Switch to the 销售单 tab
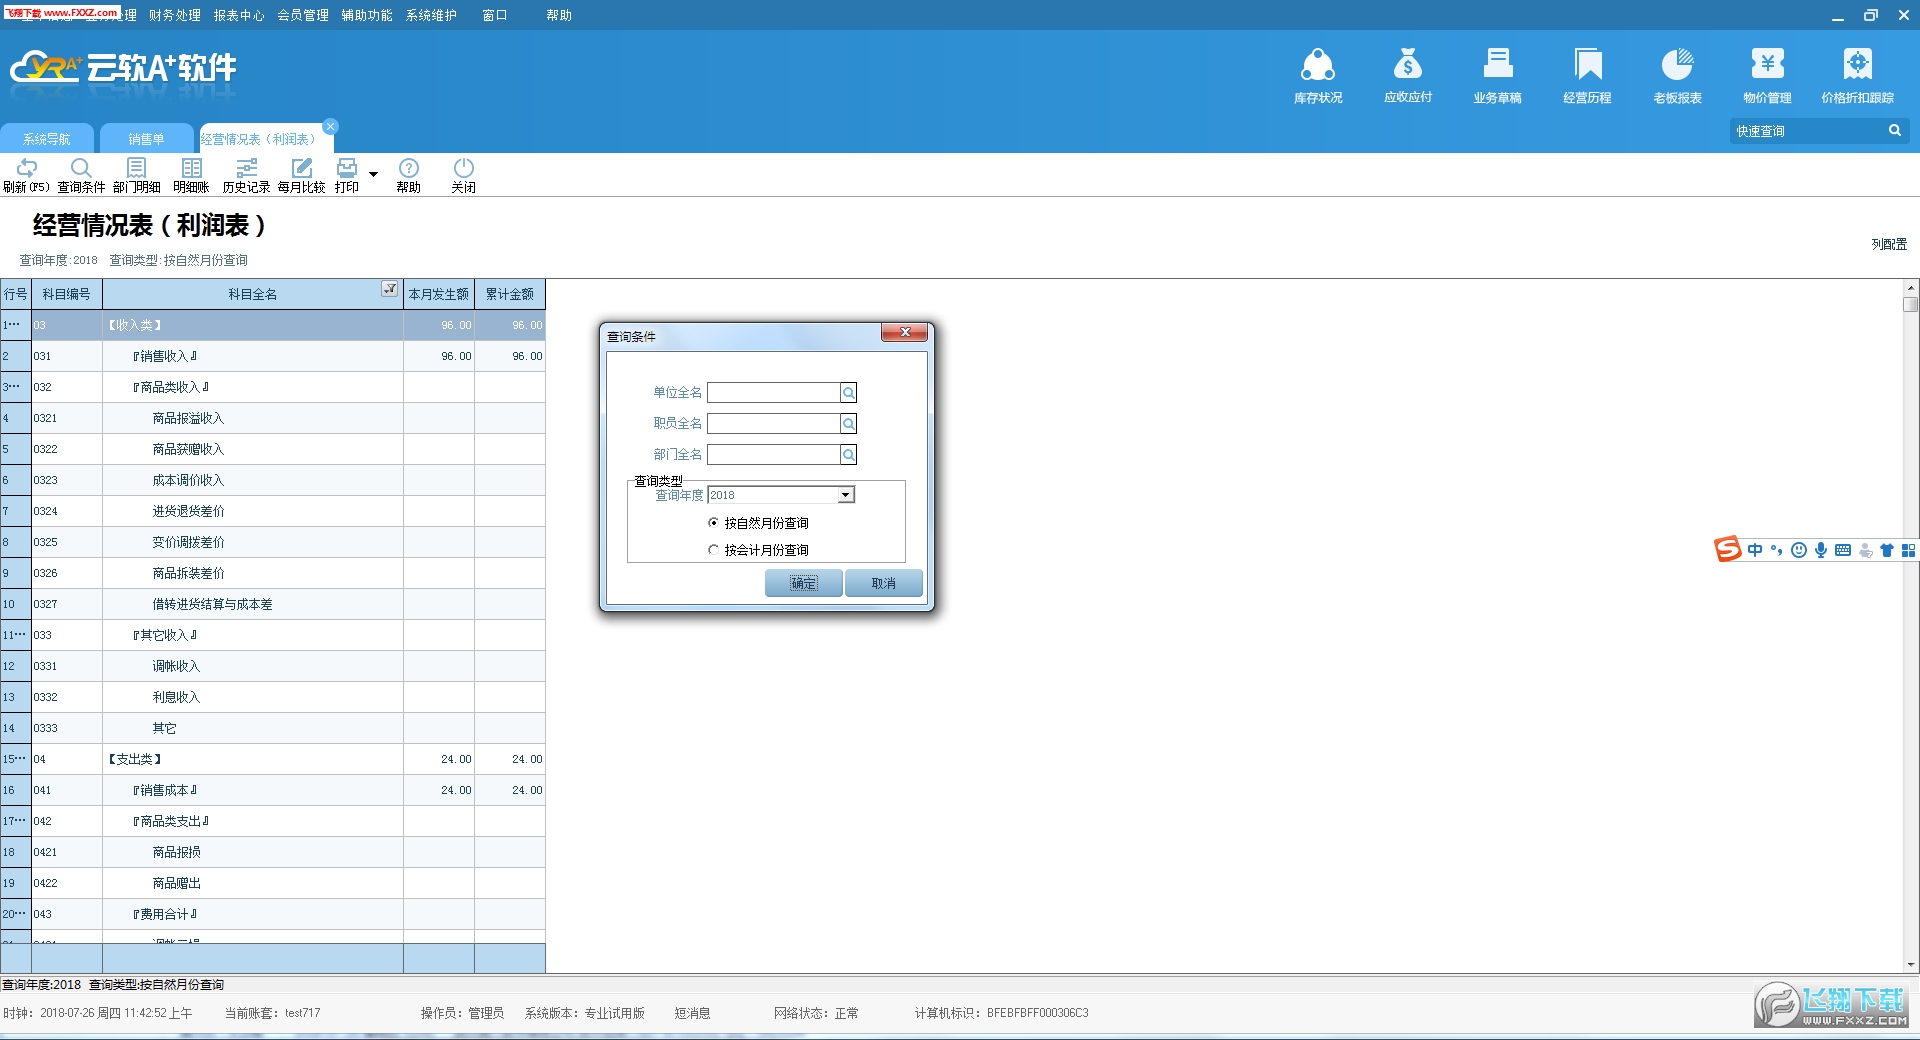Screen dimensions: 1920x1040 pyautogui.click(x=146, y=139)
